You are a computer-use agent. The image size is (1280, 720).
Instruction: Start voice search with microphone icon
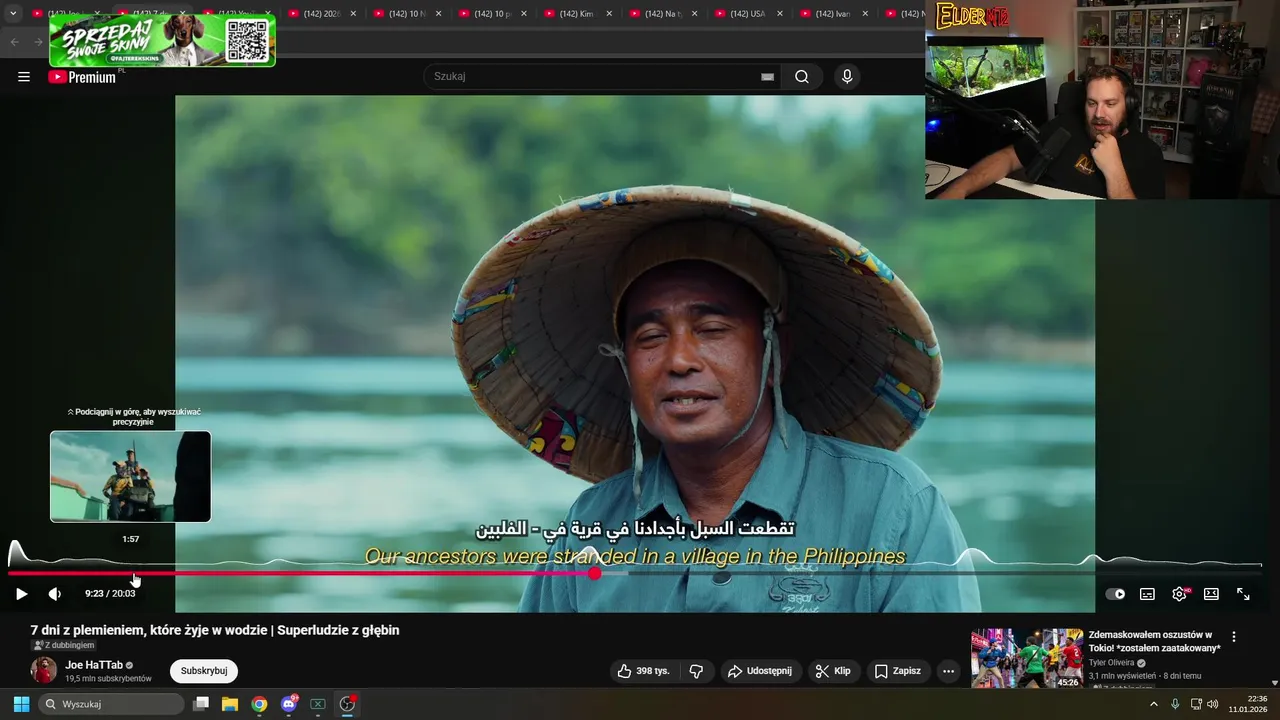click(x=847, y=77)
